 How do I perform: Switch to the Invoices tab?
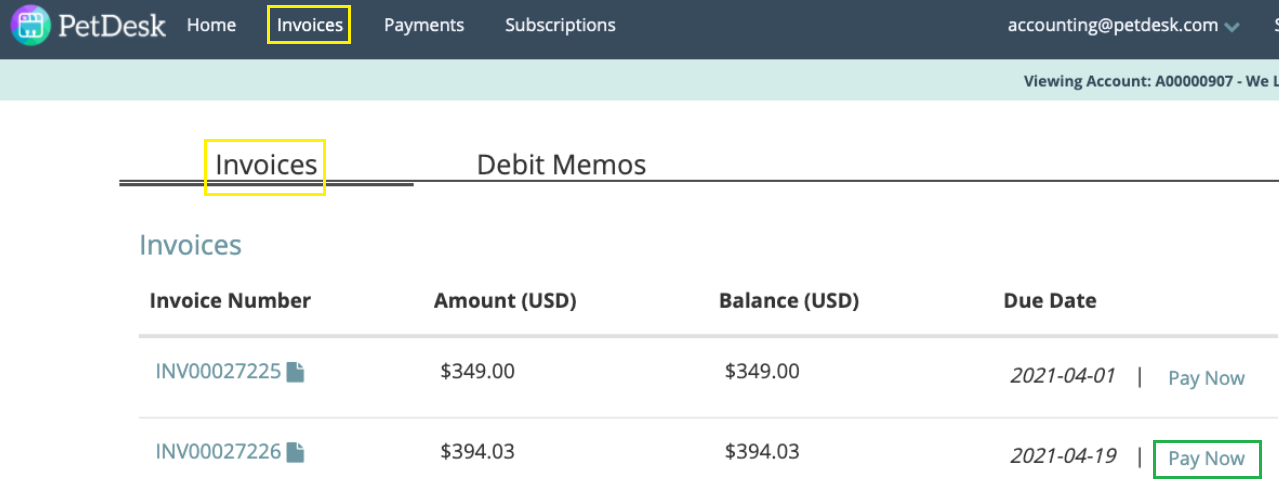coord(266,165)
